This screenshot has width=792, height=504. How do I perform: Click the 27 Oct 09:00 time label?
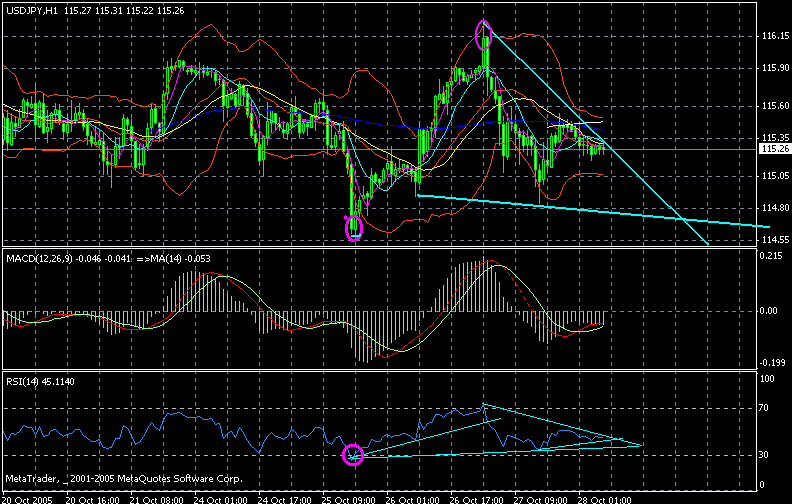[x=540, y=500]
